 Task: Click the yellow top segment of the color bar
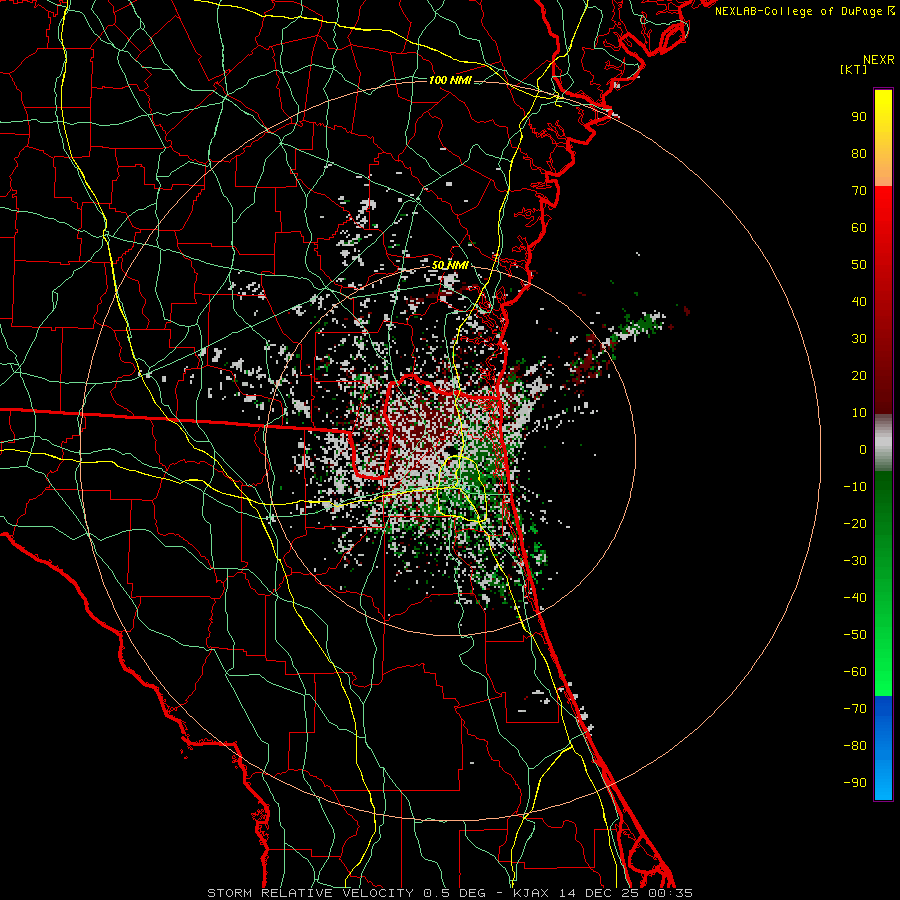(883, 138)
